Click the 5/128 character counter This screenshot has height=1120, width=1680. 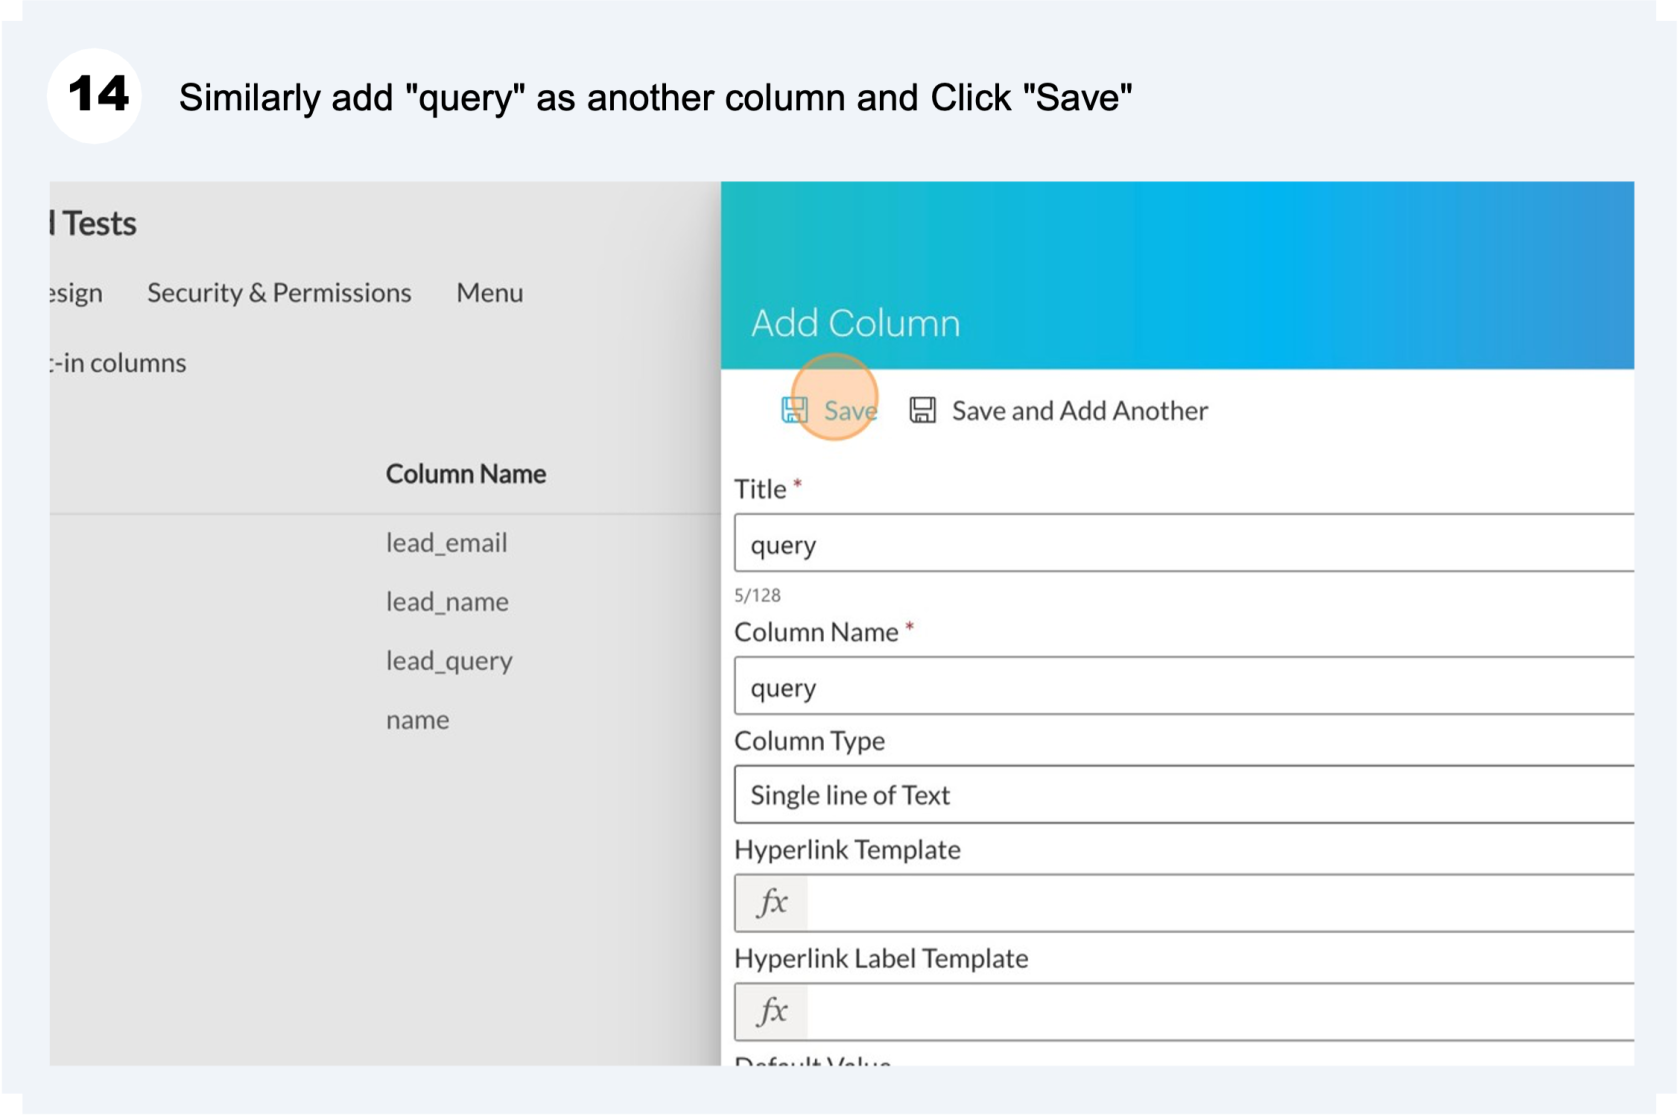click(757, 595)
